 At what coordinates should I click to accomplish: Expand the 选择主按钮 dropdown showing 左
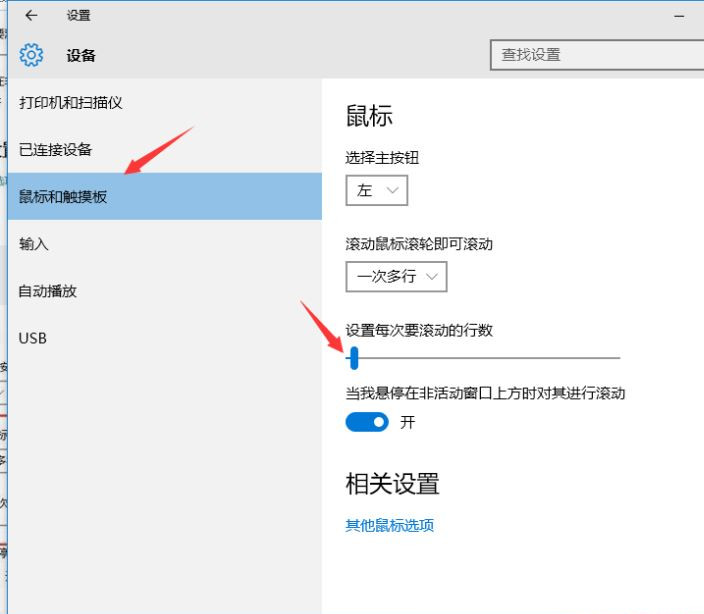coord(376,190)
